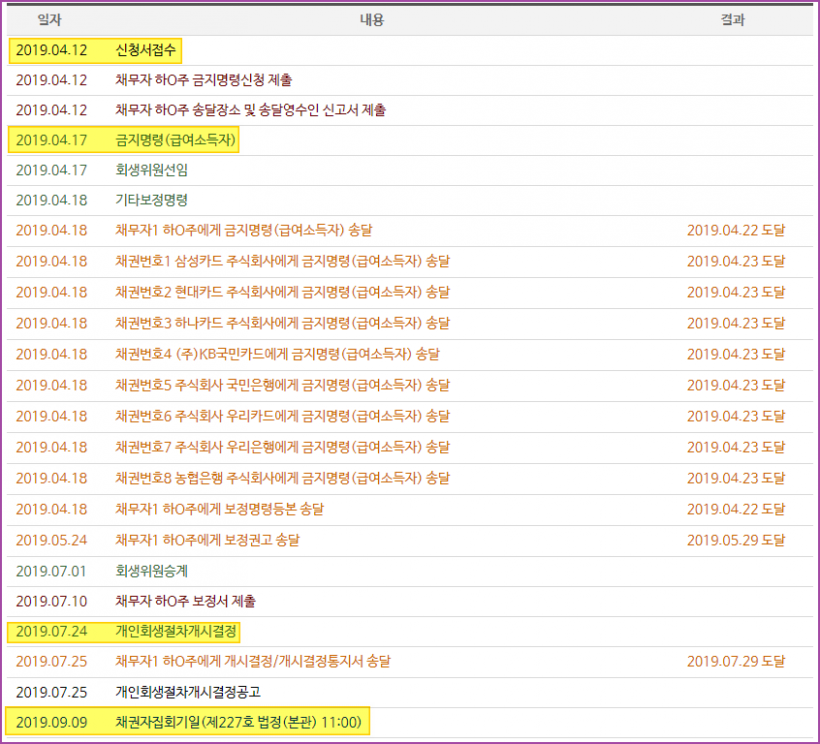The width and height of the screenshot is (820, 744).
Task: Select the 회생위원승계 entry
Action: pyautogui.click(x=151, y=571)
